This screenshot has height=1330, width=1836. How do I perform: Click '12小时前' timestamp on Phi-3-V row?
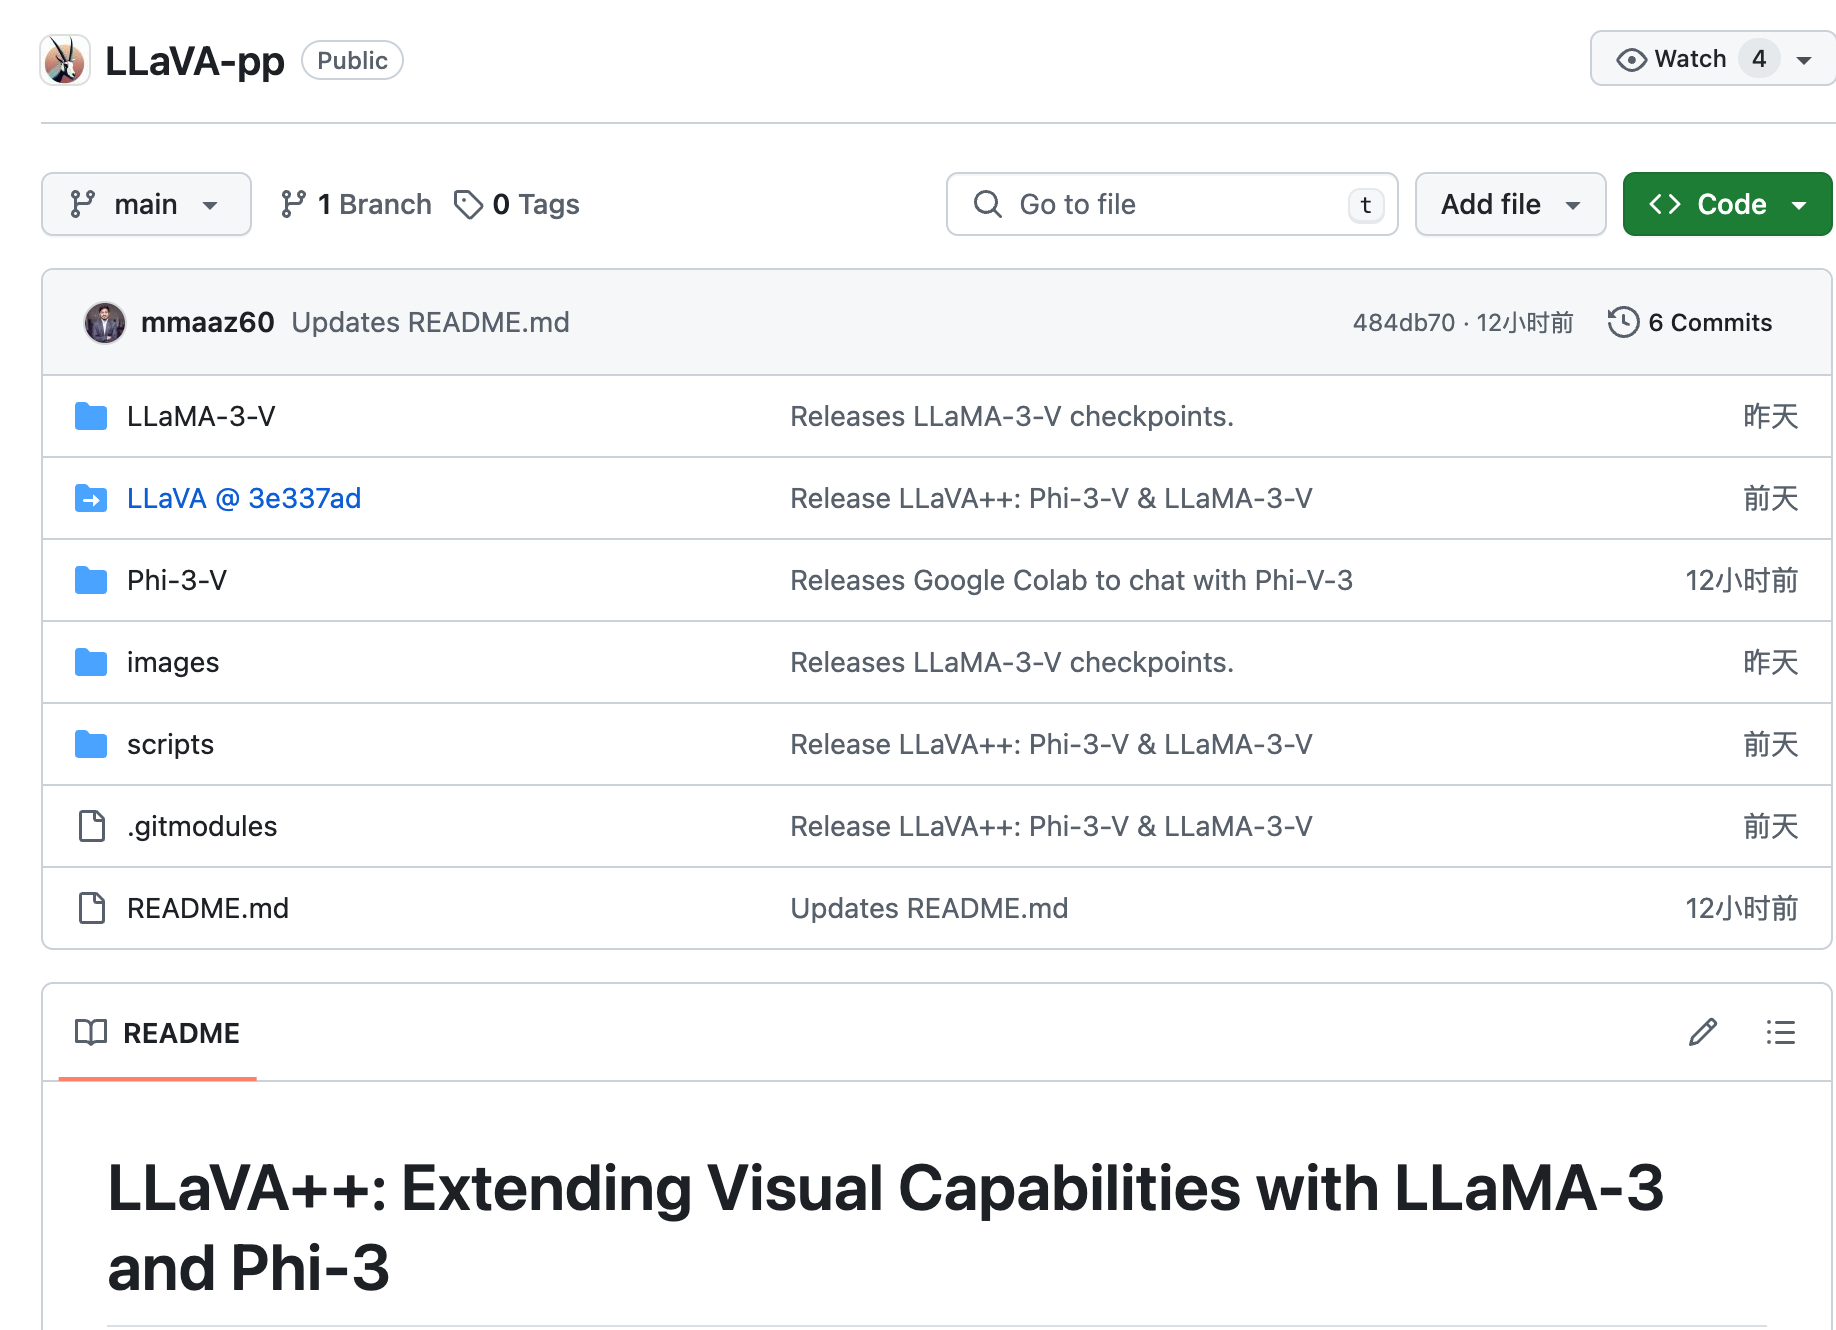tap(1742, 580)
